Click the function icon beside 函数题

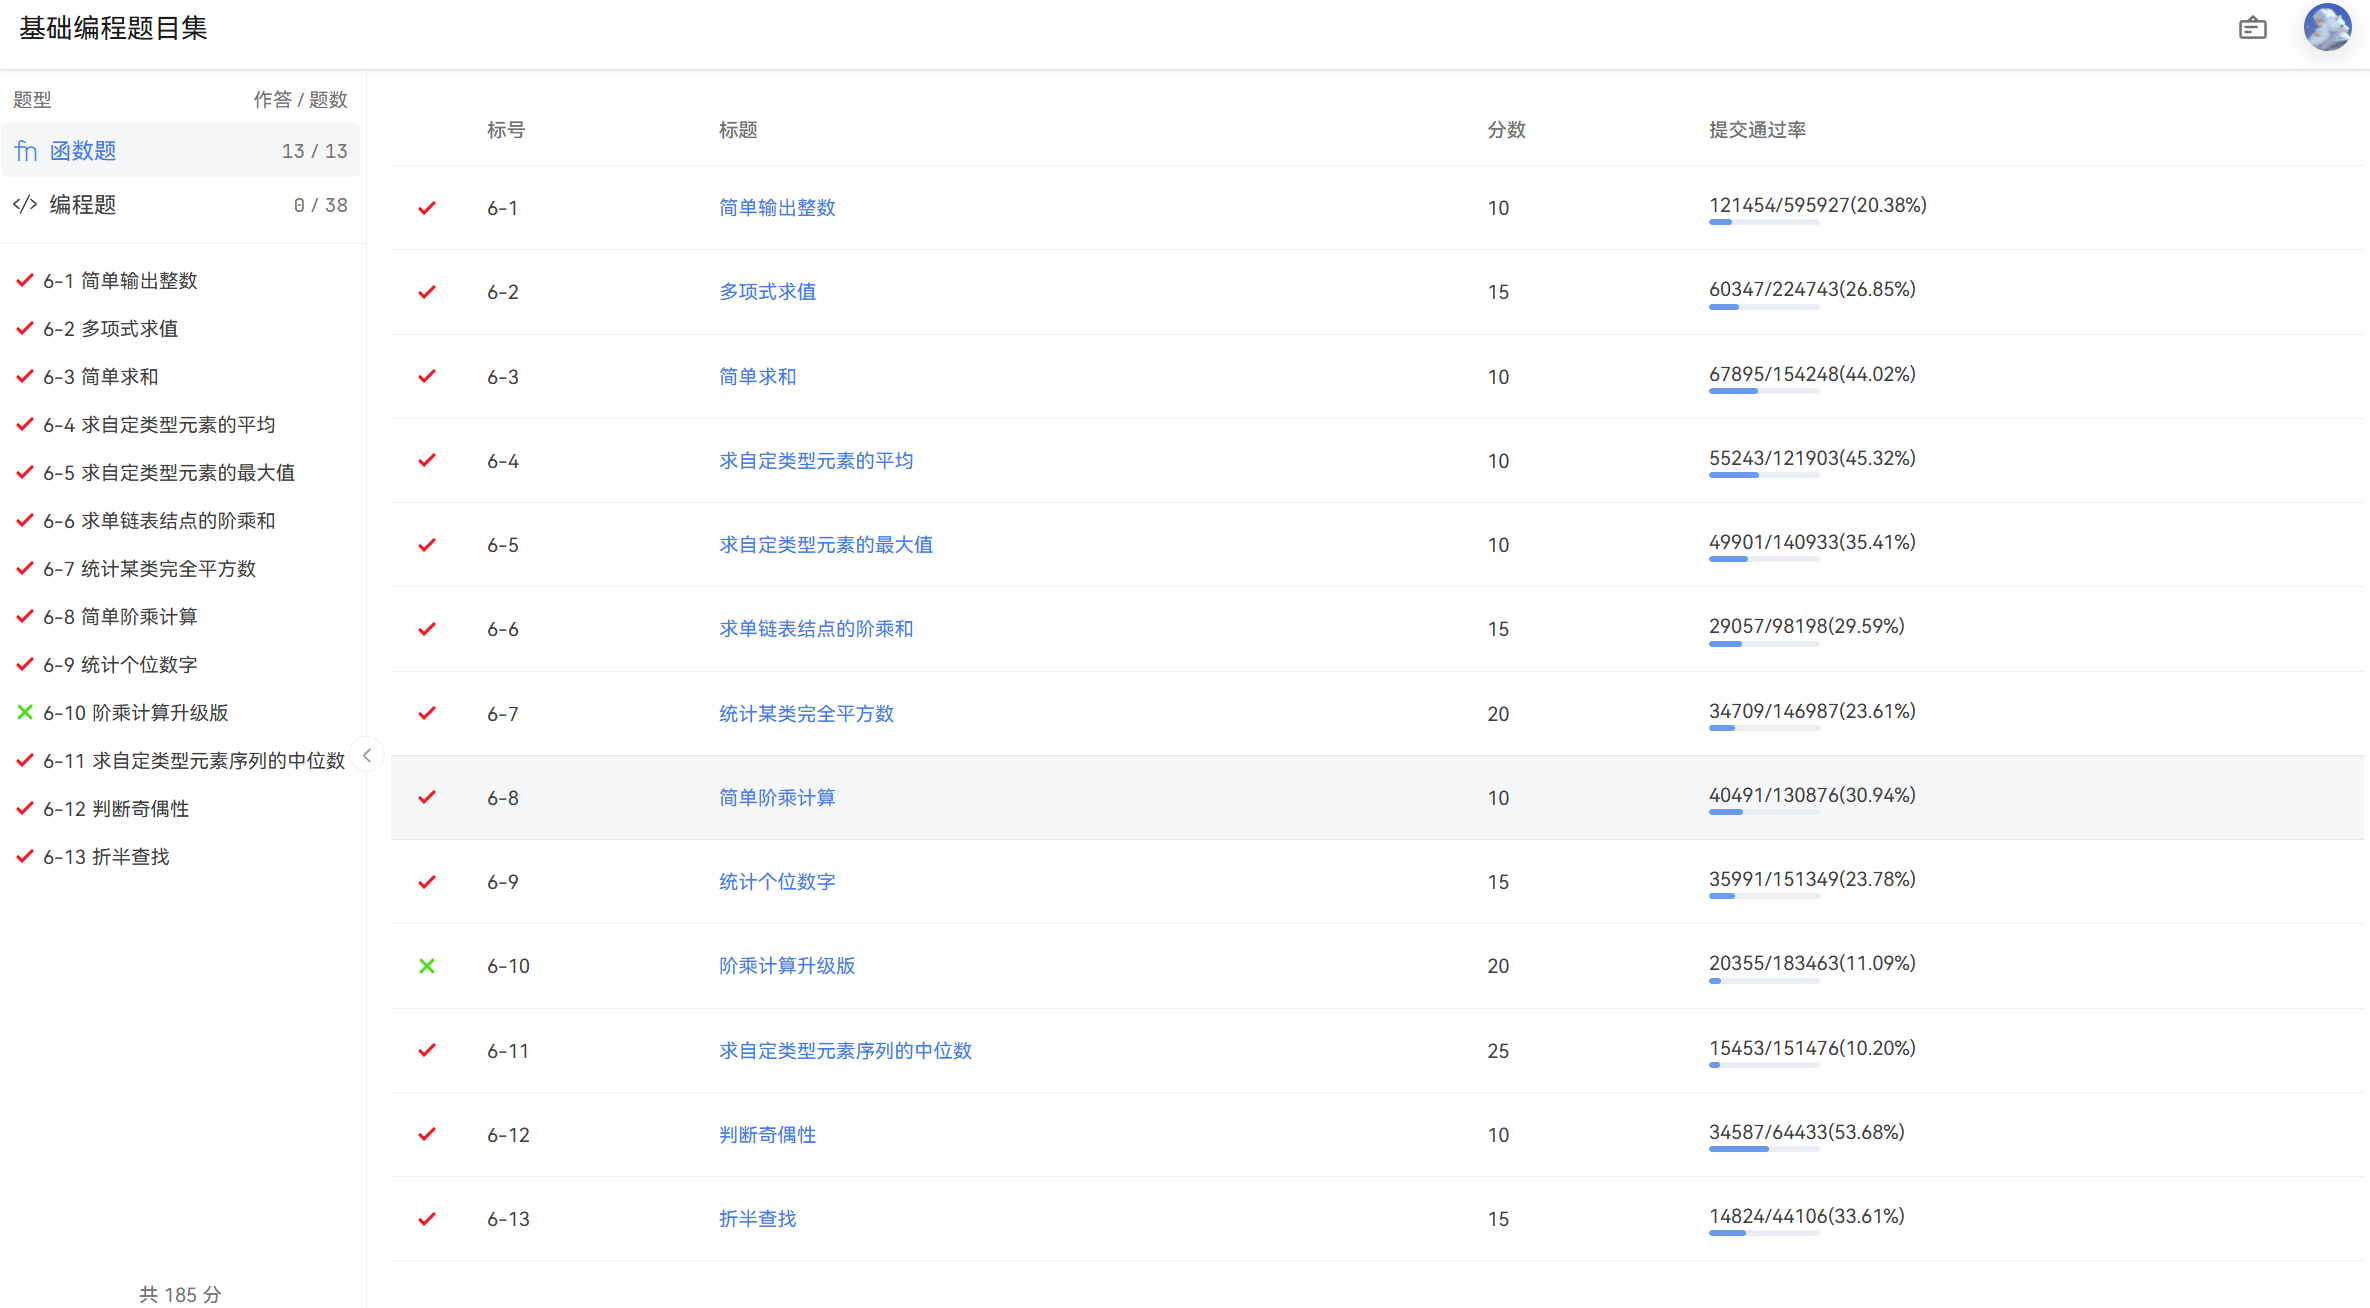coord(26,151)
